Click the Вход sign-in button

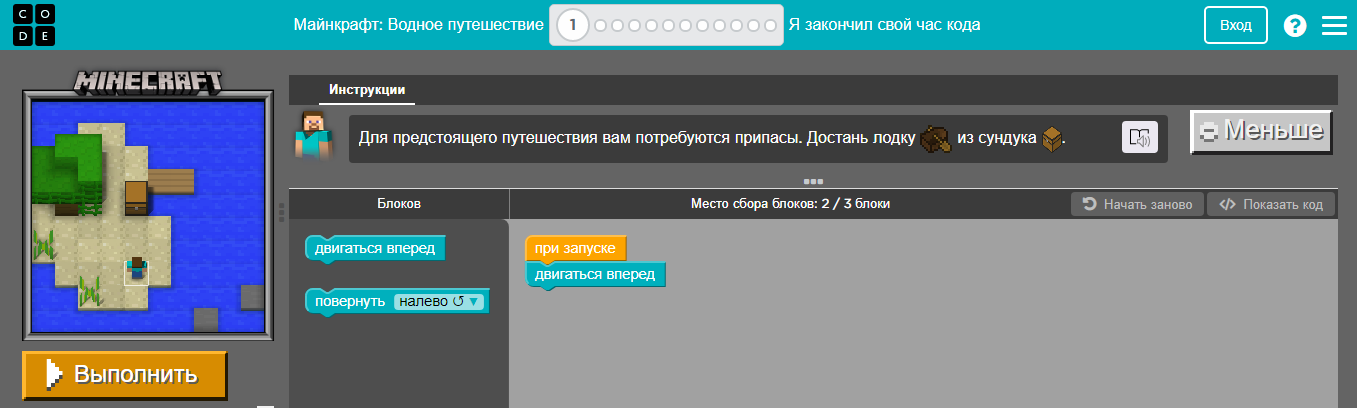[1236, 26]
